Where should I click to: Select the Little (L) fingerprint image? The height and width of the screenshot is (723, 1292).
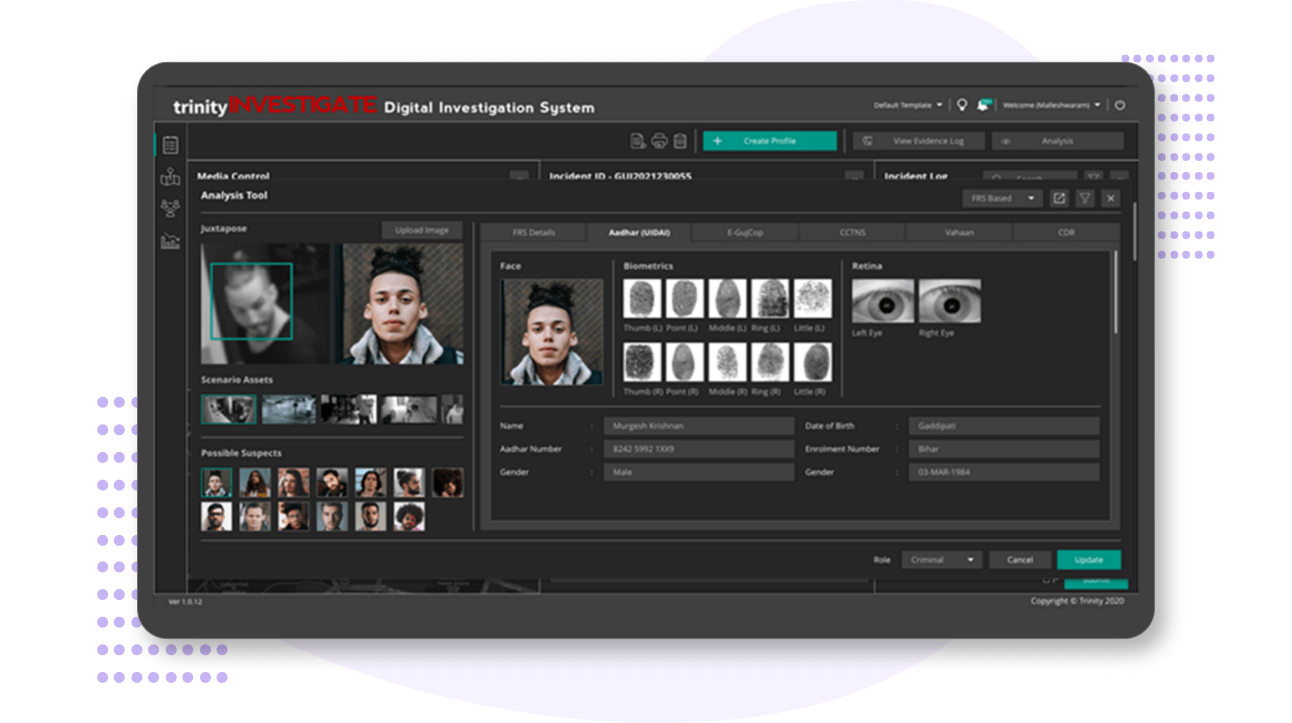pyautogui.click(x=813, y=298)
